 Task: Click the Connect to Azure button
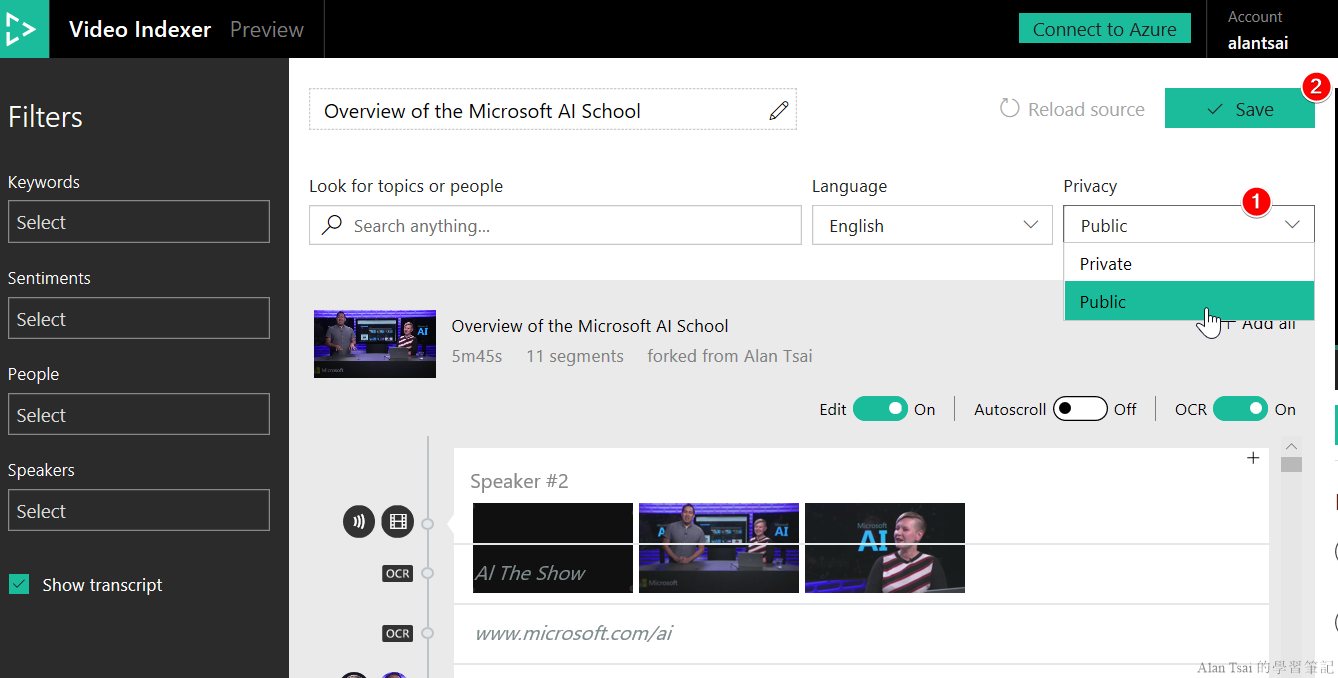pos(1105,29)
